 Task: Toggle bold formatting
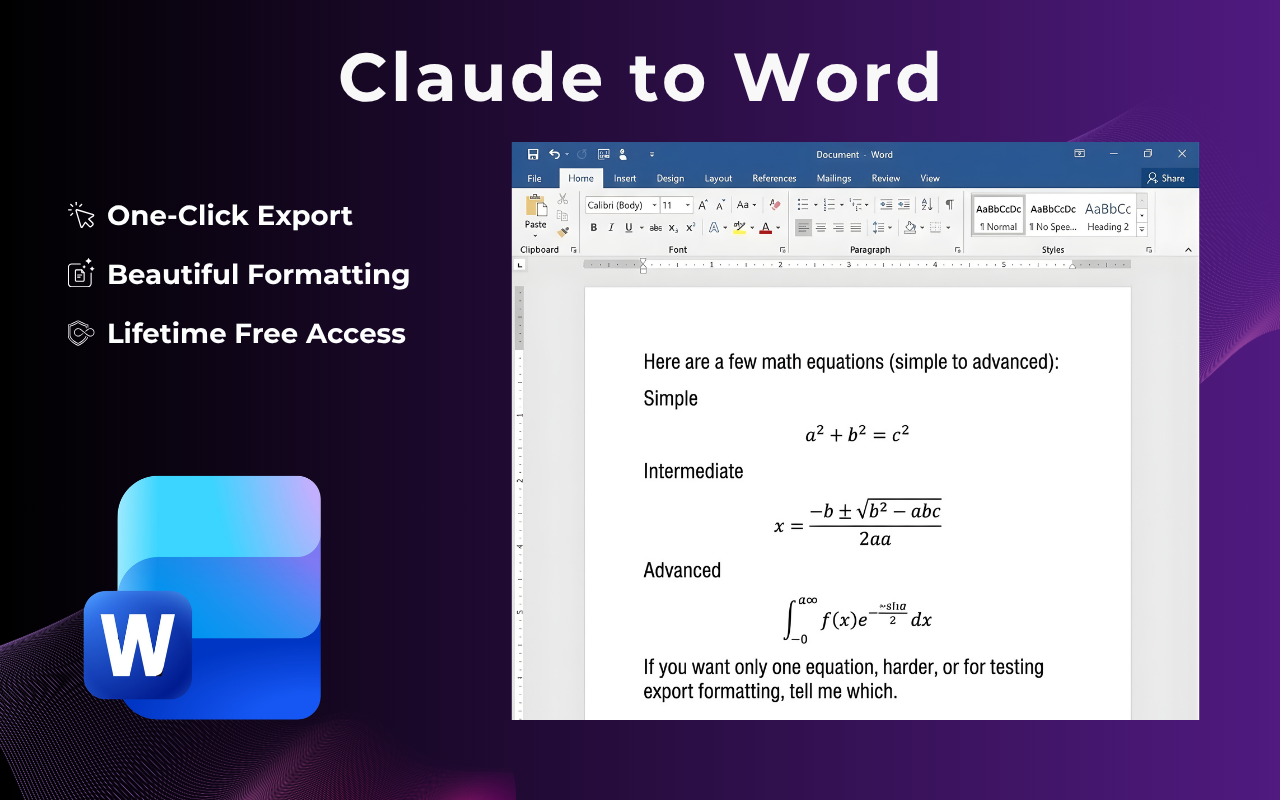tap(593, 228)
